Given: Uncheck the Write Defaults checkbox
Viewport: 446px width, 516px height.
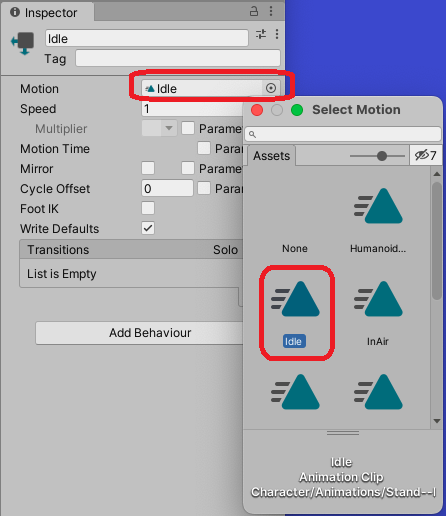Looking at the screenshot, I should tap(148, 228).
